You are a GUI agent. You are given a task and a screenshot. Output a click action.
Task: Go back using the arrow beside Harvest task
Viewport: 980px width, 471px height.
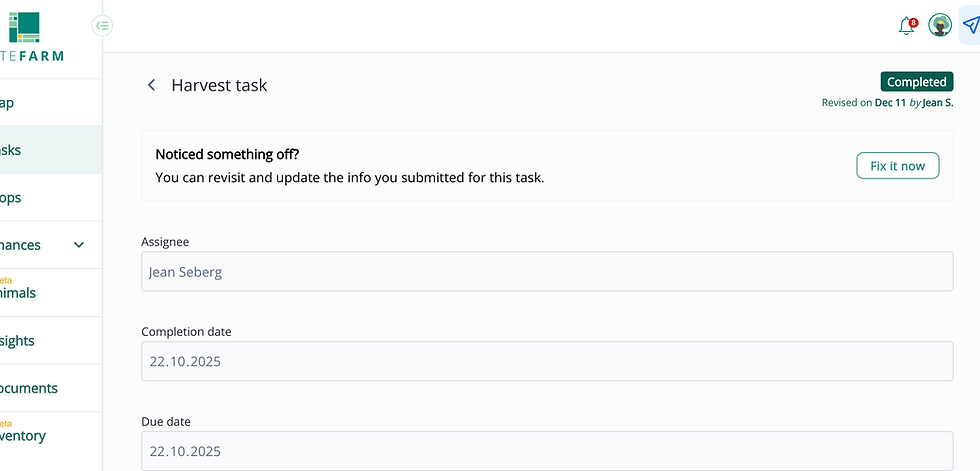(x=152, y=86)
